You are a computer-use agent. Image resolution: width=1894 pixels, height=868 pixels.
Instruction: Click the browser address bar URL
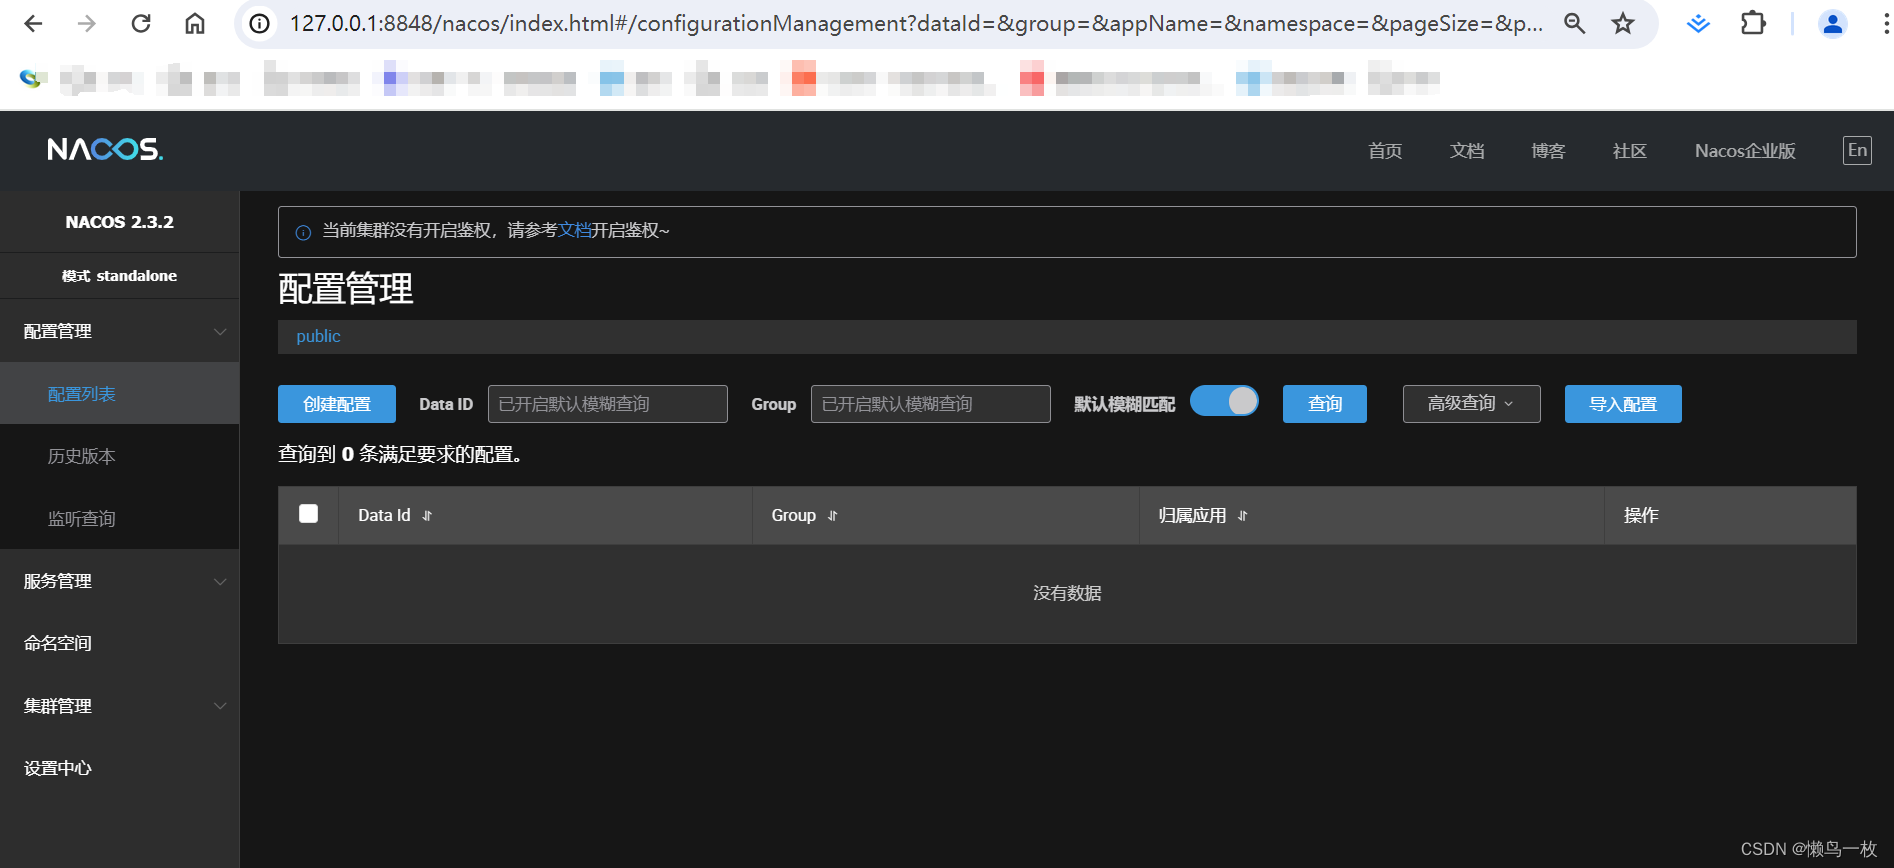coord(915,23)
